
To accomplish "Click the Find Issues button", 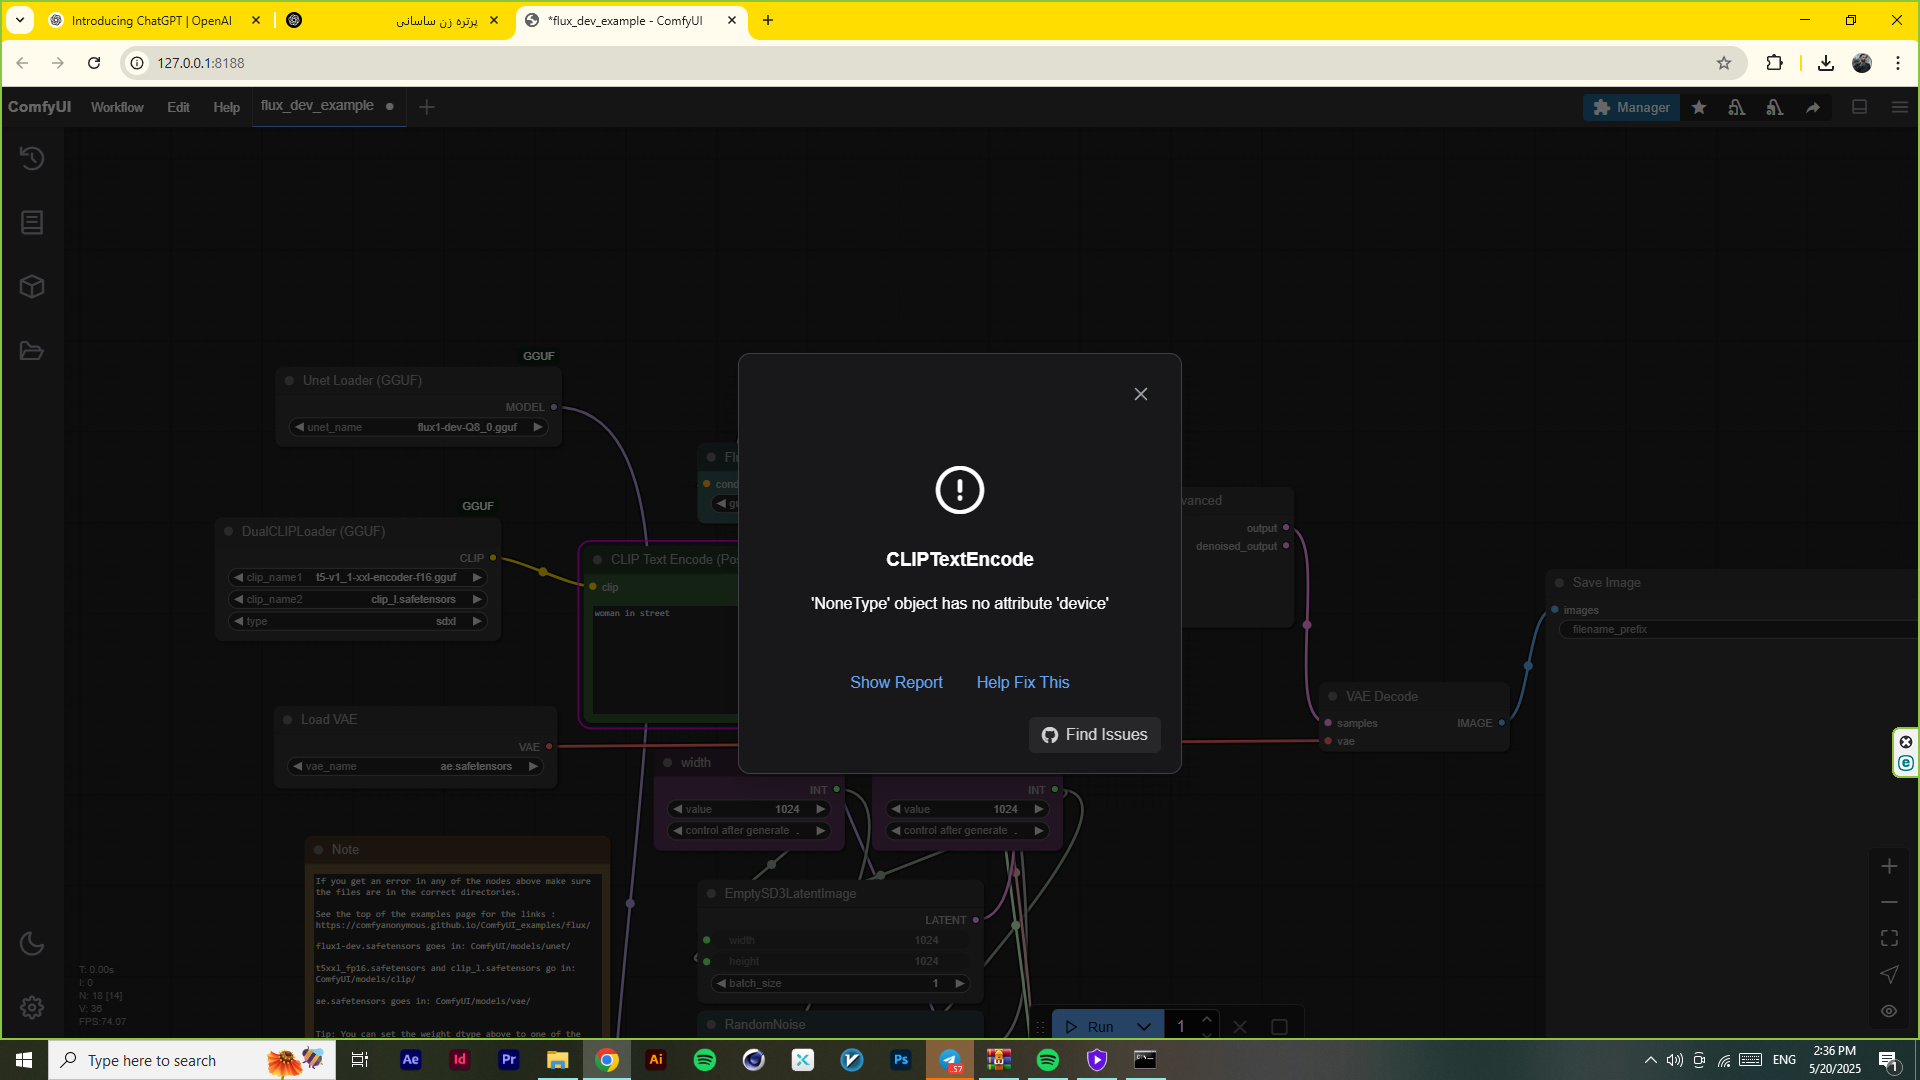I will pos(1095,735).
